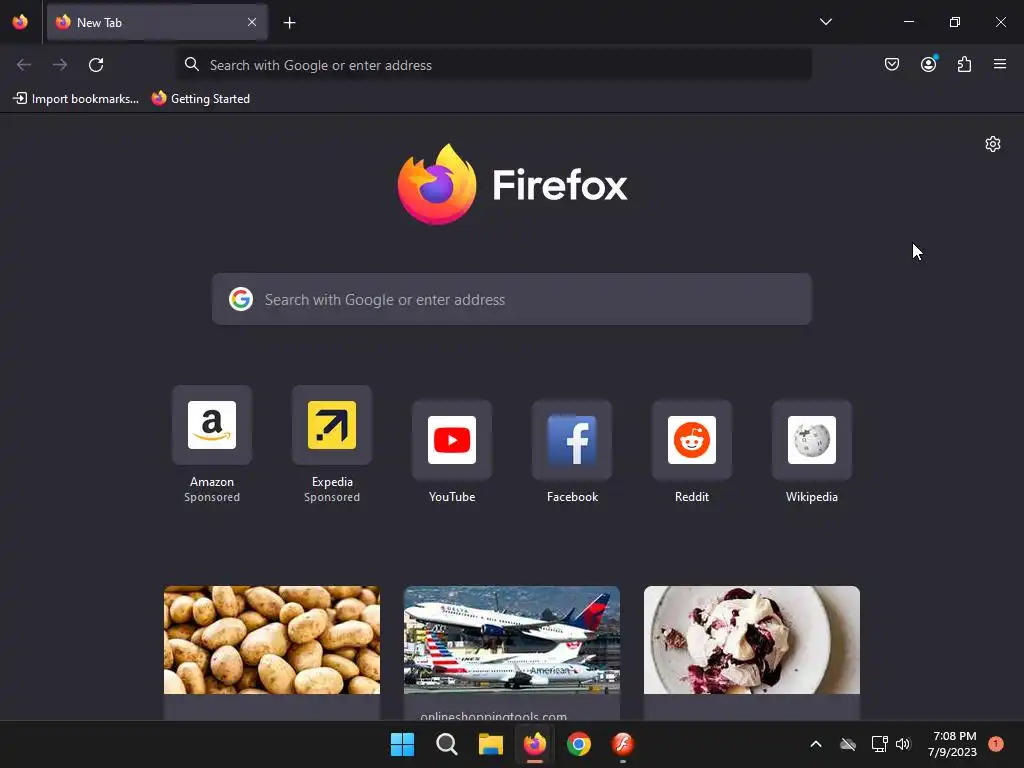Close the New Tab tab
1024x768 pixels.
point(251,22)
